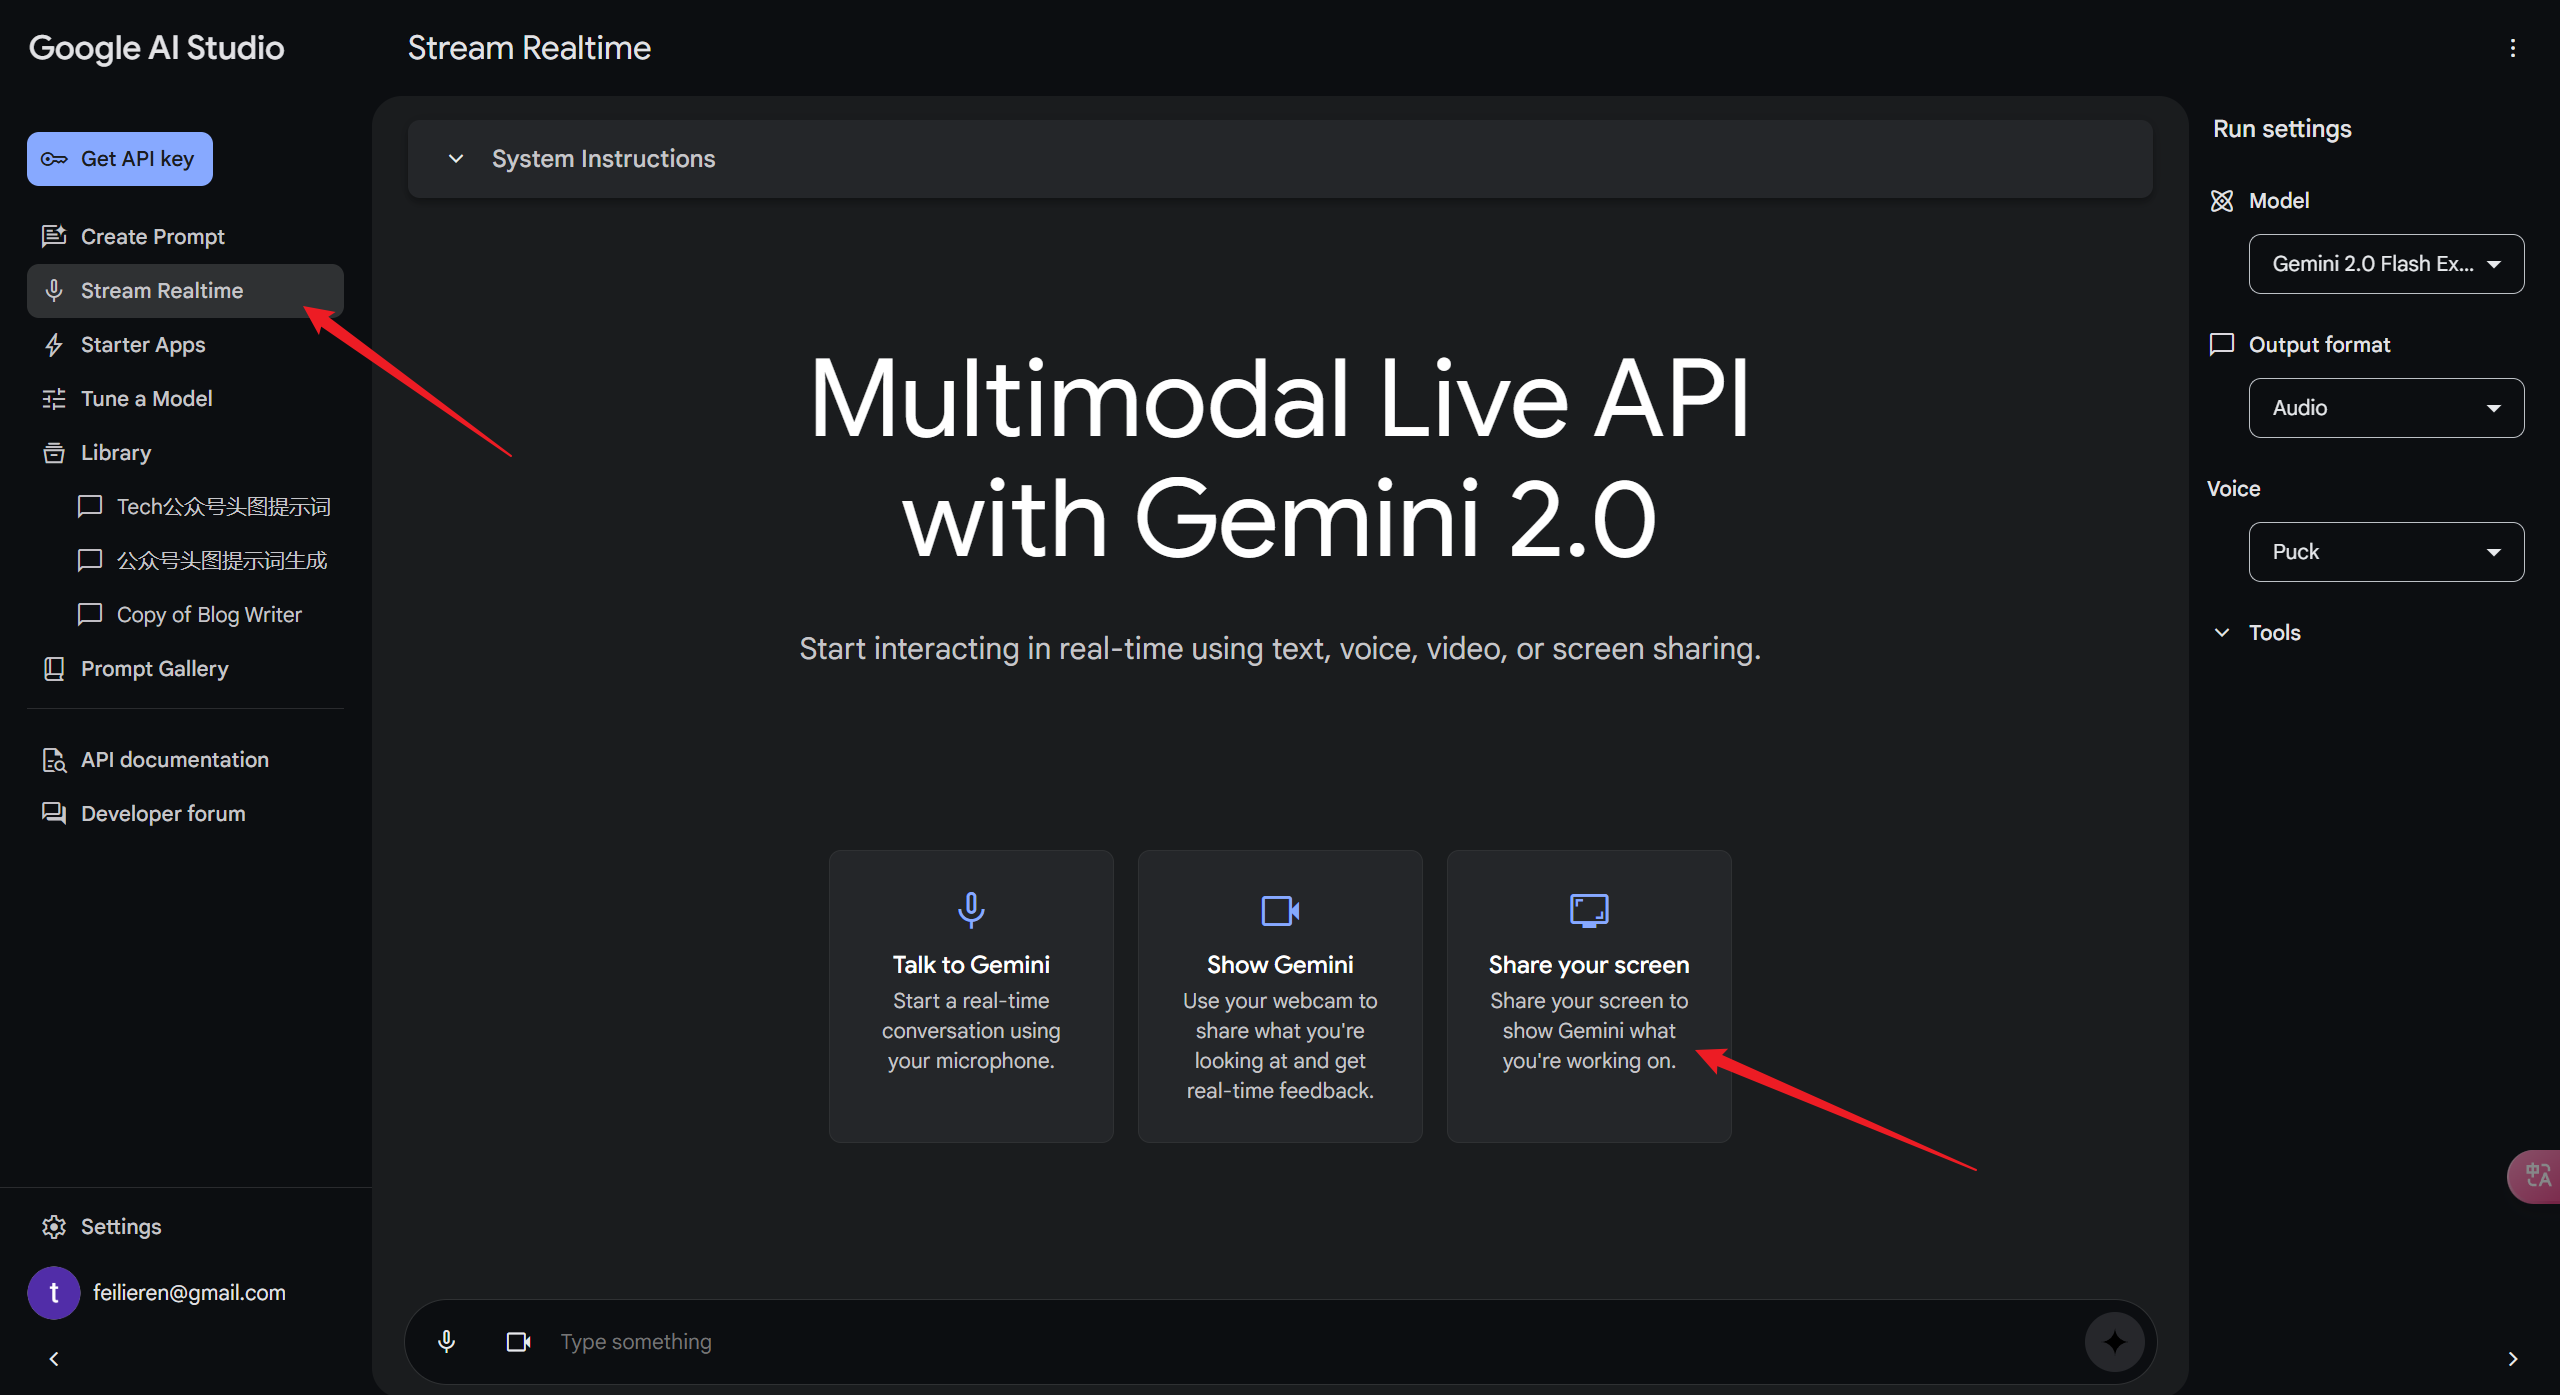
Task: Click the webcam icon in input bar
Action: pos(518,1341)
